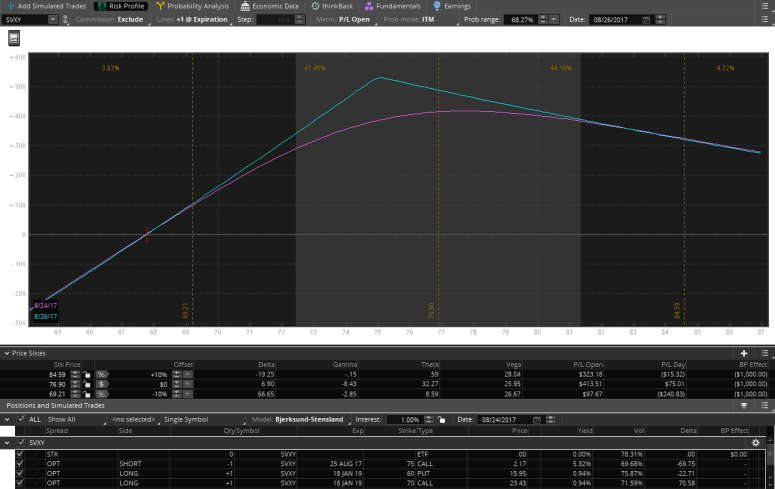
Task: Click the notes icon above the chart
Action: click(x=15, y=37)
